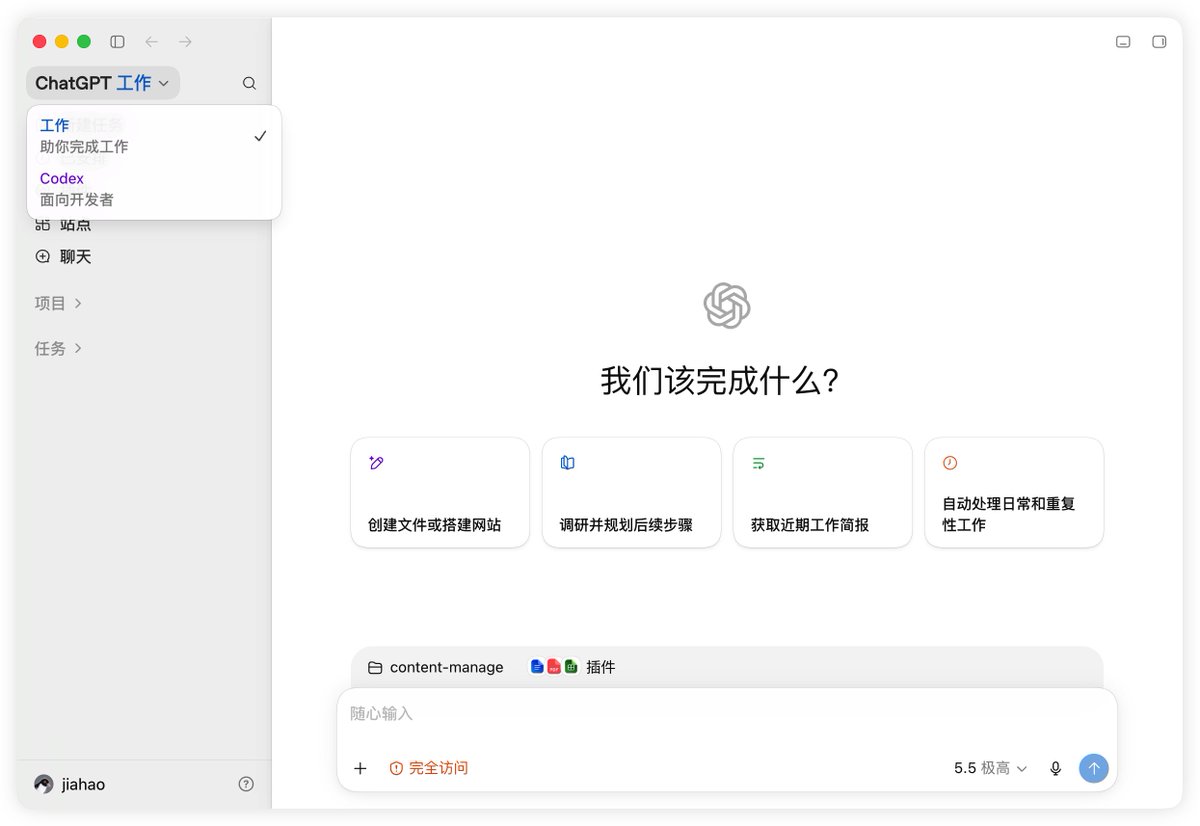Click the ChatGPT logo in the center
This screenshot has height=826, width=1200.
click(727, 306)
